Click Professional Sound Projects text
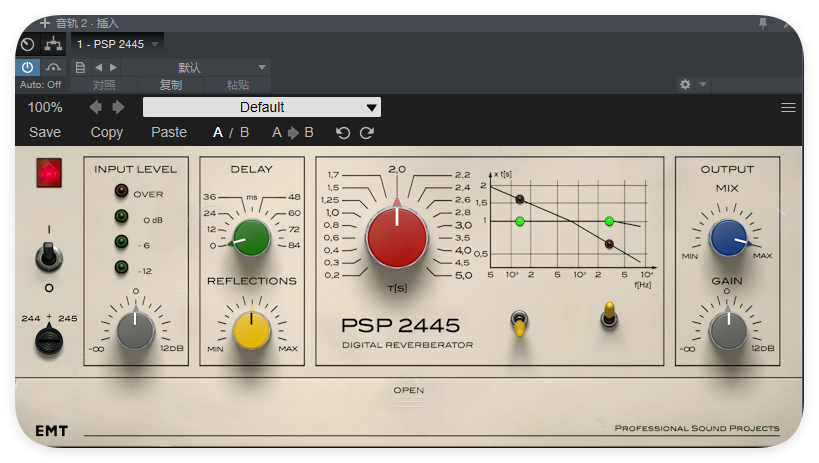The width and height of the screenshot is (819, 463). 697,428
